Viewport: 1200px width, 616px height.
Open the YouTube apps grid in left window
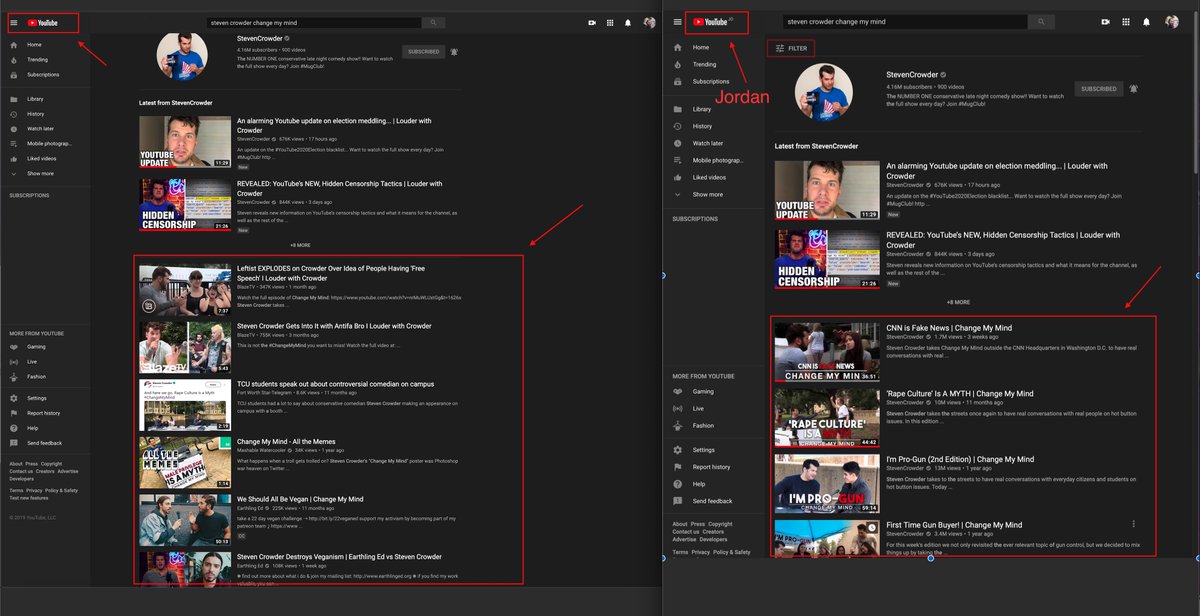pos(610,22)
